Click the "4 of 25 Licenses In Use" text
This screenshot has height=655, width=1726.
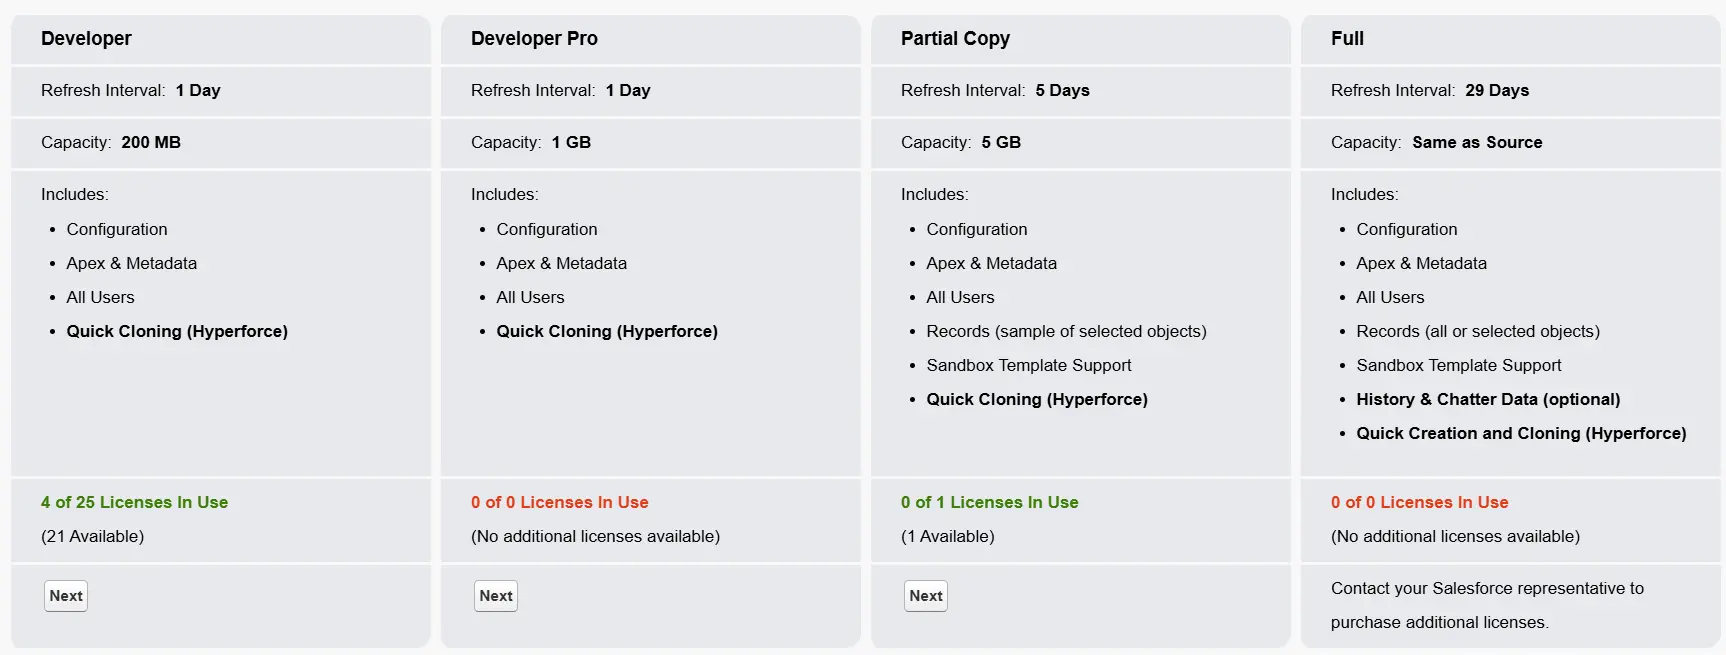click(134, 502)
